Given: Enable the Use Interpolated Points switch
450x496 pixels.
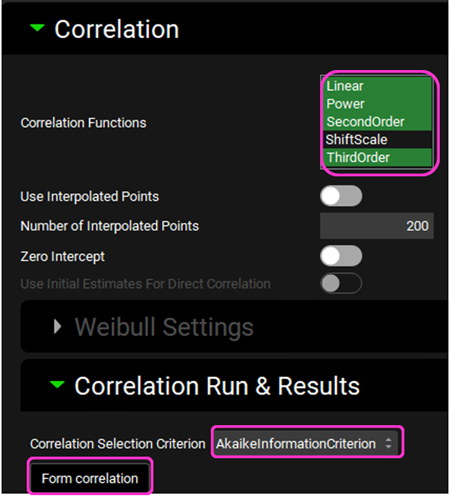Looking at the screenshot, I should coord(341,196).
